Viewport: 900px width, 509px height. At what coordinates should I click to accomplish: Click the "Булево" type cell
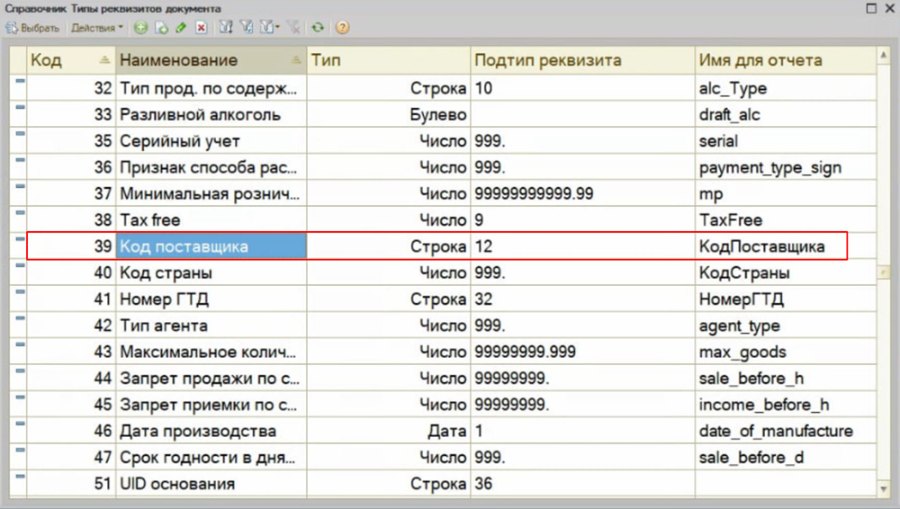click(x=389, y=115)
